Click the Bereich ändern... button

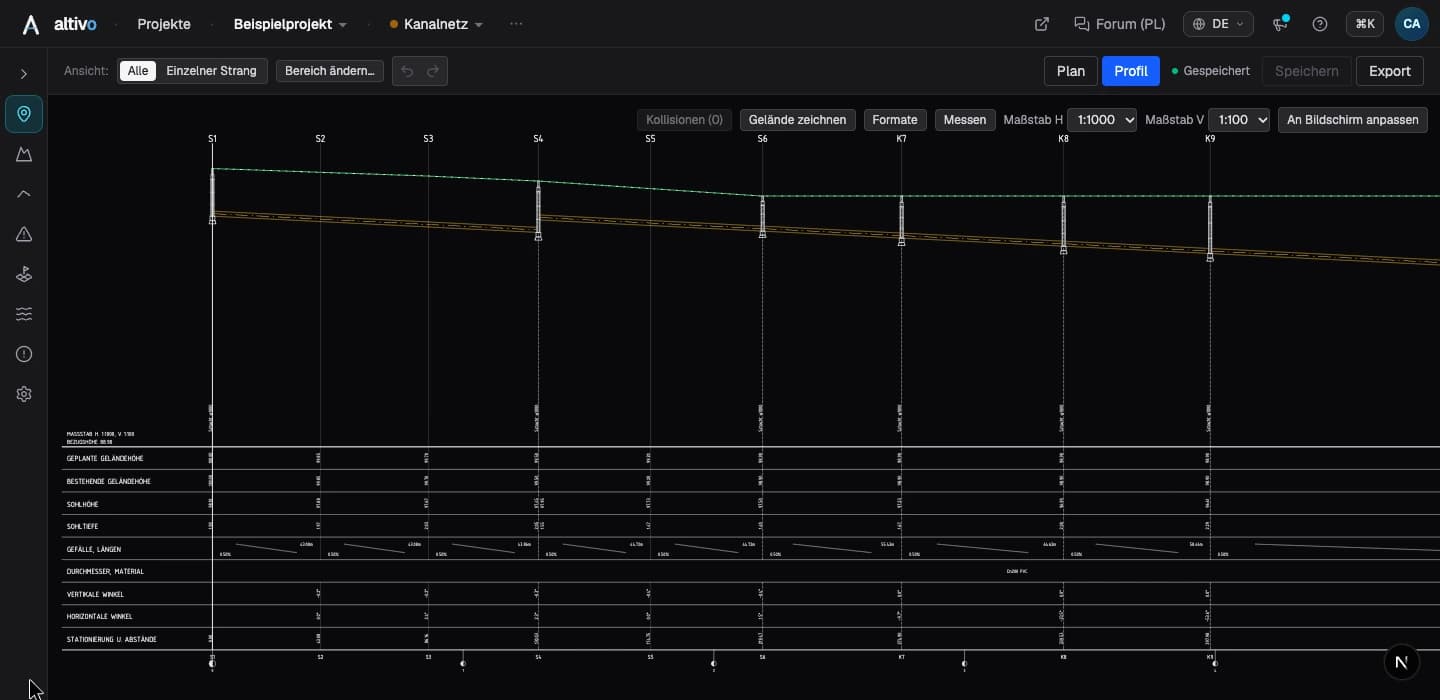tap(330, 71)
